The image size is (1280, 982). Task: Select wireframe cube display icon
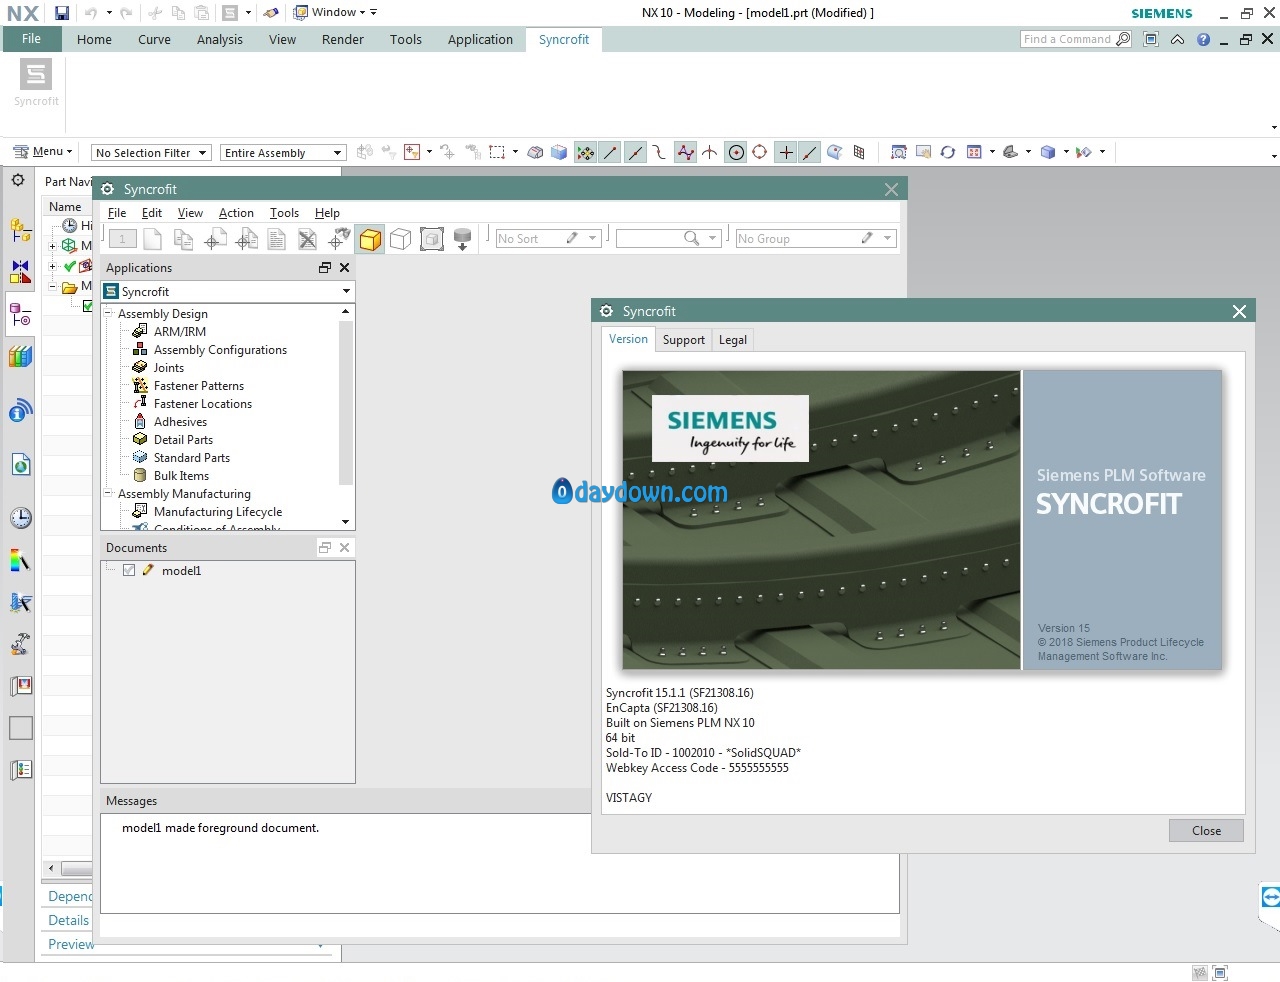[400, 239]
